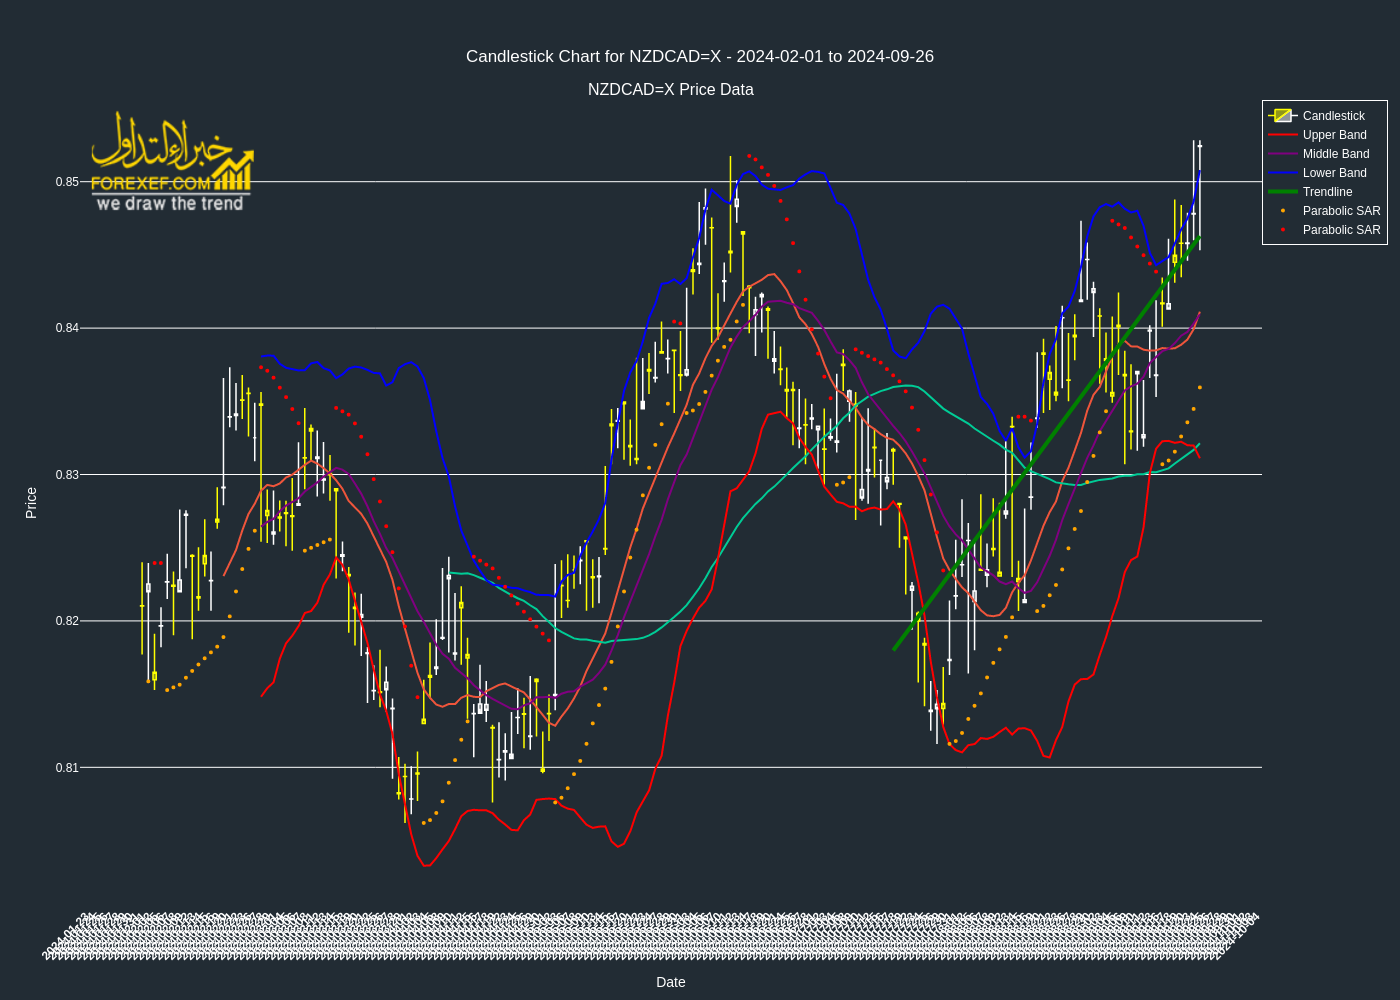Click the candlestick legend icon
This screenshot has height=1000, width=1400.
click(x=1283, y=116)
